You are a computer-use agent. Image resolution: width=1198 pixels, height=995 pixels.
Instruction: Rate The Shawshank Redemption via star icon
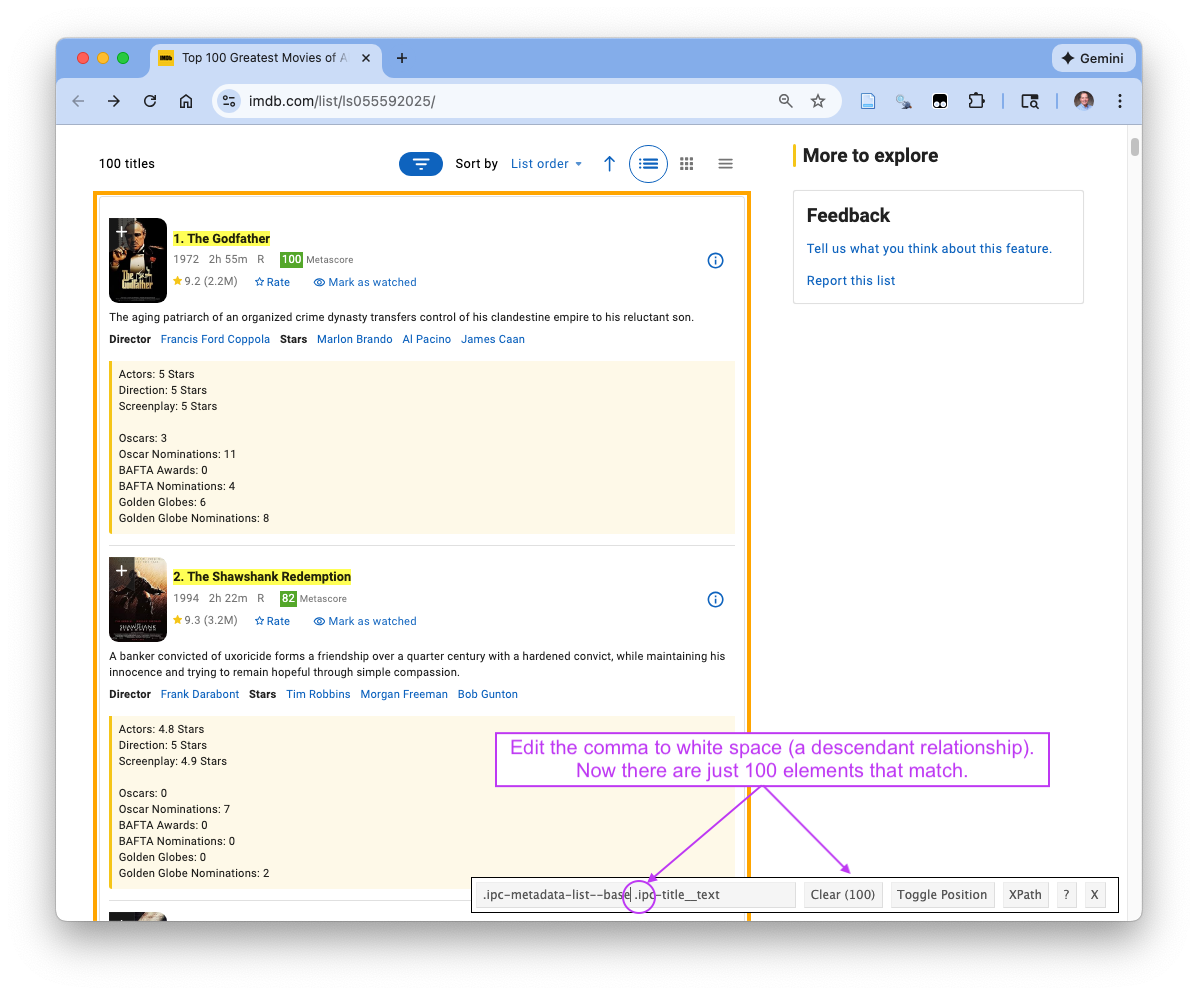272,620
